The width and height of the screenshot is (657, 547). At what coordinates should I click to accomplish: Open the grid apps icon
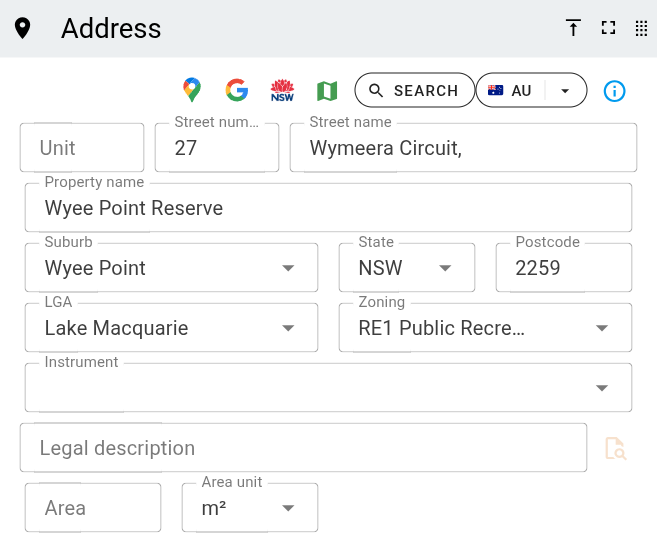tap(641, 29)
